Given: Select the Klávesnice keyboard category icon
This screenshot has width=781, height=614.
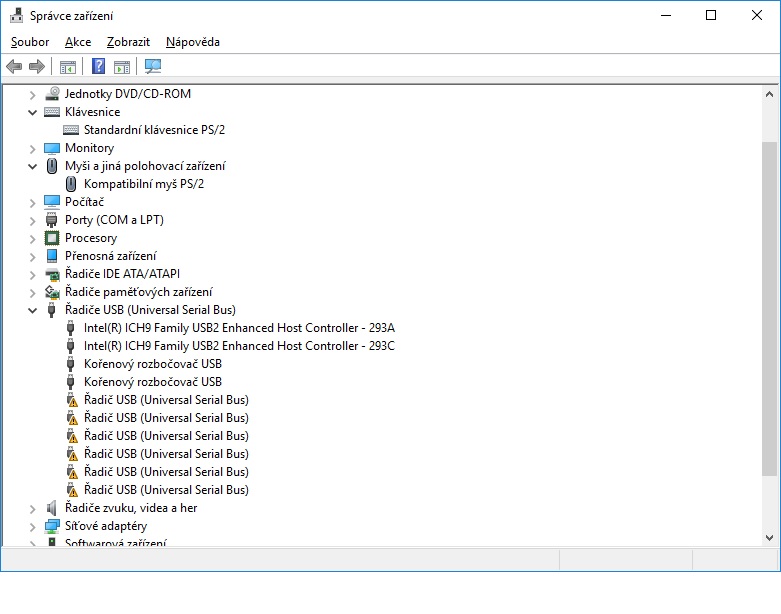Looking at the screenshot, I should click(x=52, y=112).
